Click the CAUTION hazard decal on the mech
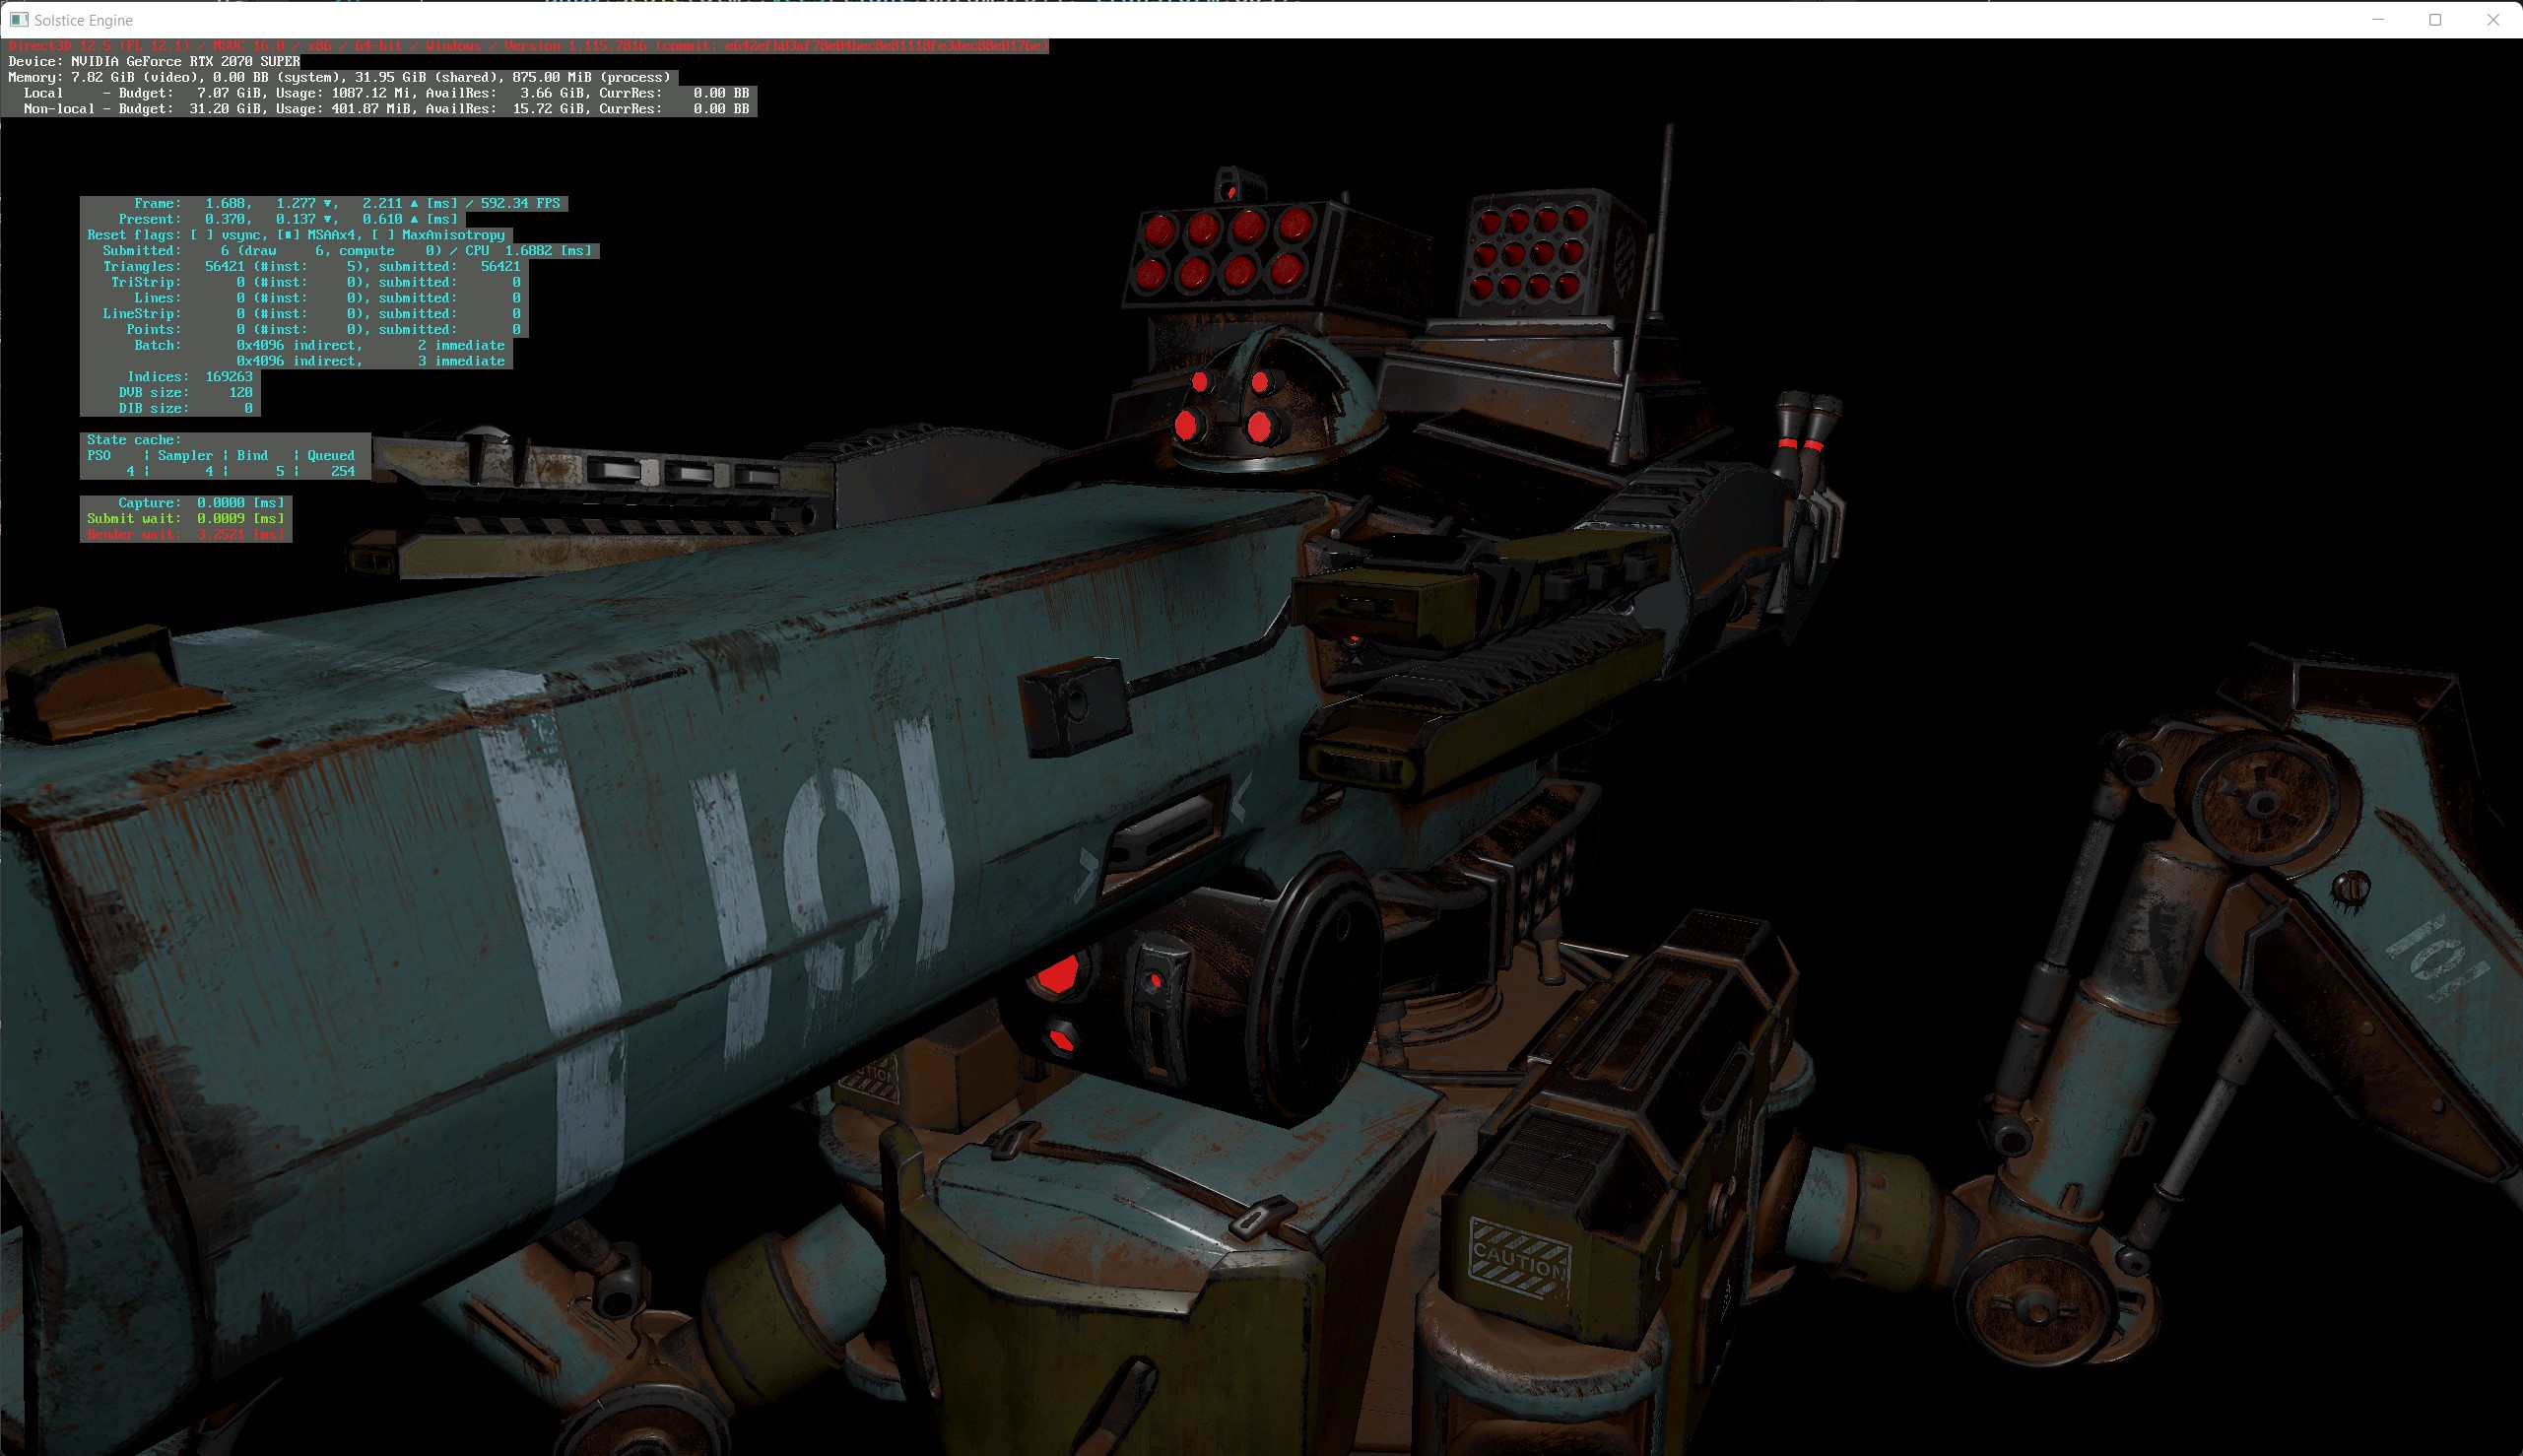The width and height of the screenshot is (2523, 1456). pos(1519,1260)
